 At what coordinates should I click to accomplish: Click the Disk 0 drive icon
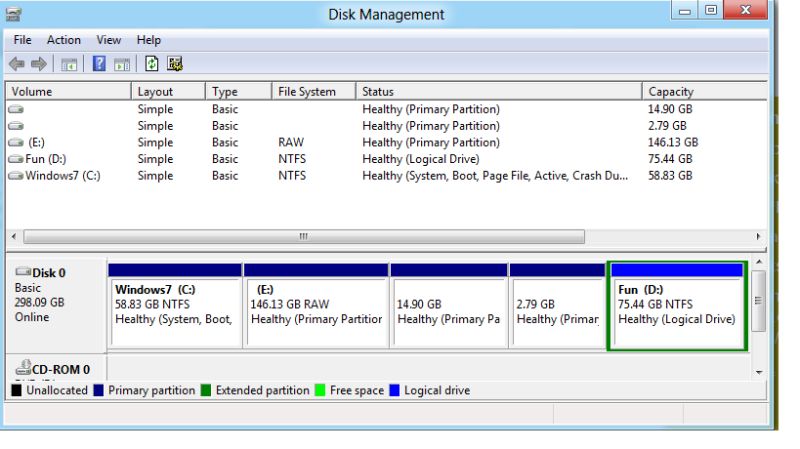tap(23, 272)
